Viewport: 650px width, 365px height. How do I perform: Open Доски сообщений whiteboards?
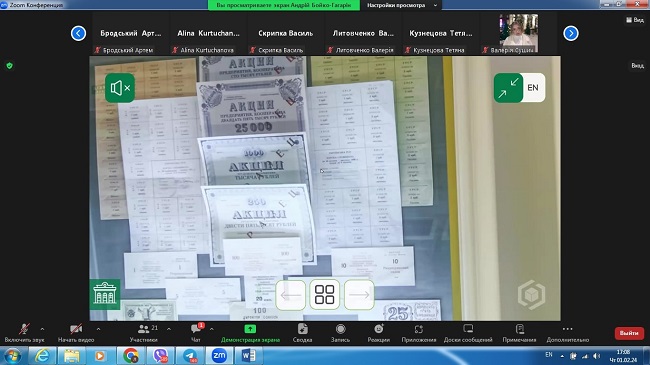point(468,333)
